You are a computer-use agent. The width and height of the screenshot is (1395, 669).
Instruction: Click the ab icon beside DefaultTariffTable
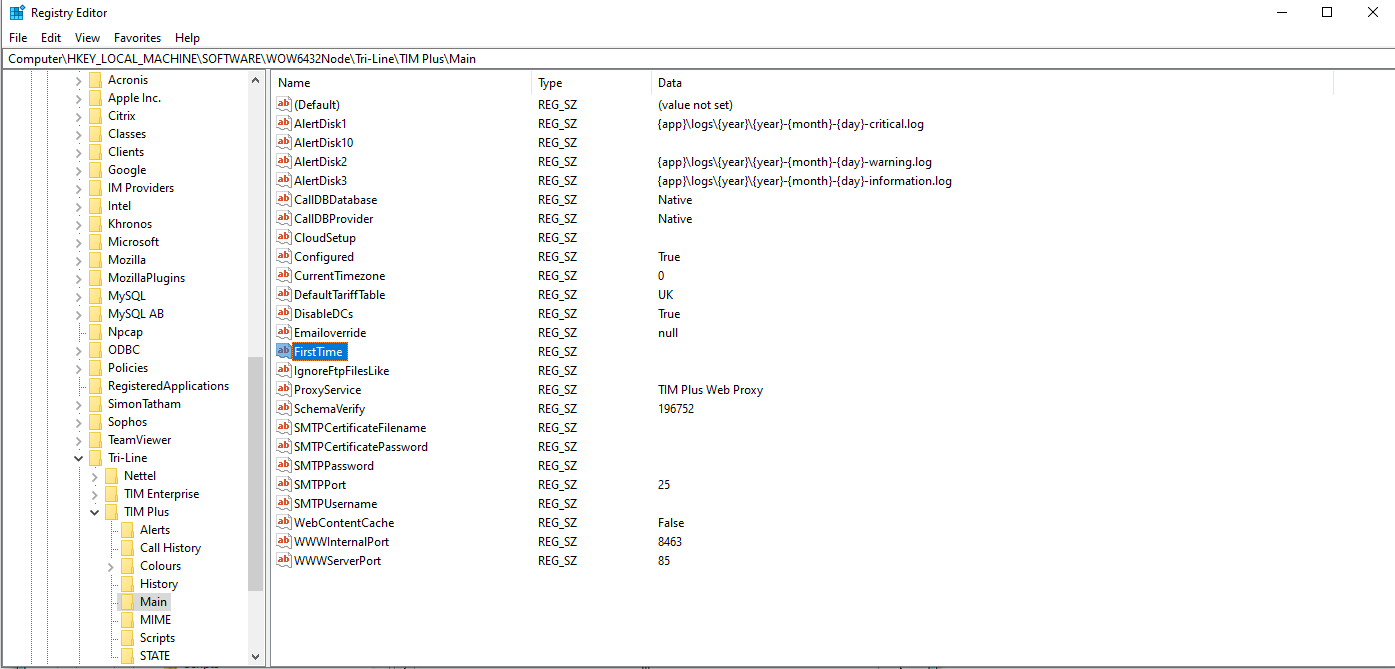[284, 294]
